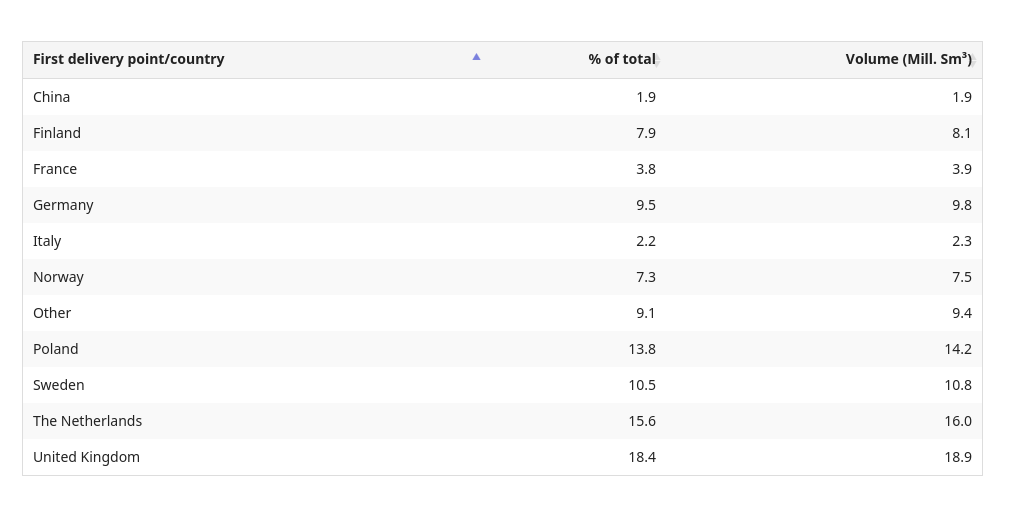Sort by First delivery point/country header

[x=129, y=59]
